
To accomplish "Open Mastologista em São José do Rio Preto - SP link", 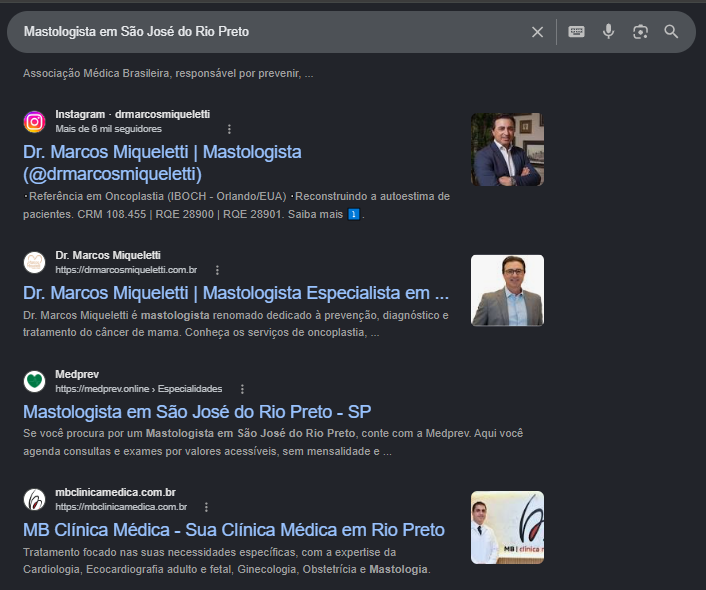I will [197, 412].
